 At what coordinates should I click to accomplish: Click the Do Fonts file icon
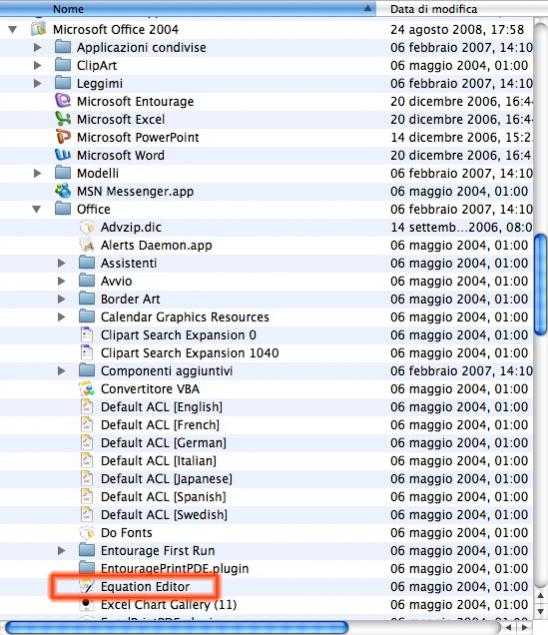pos(87,532)
